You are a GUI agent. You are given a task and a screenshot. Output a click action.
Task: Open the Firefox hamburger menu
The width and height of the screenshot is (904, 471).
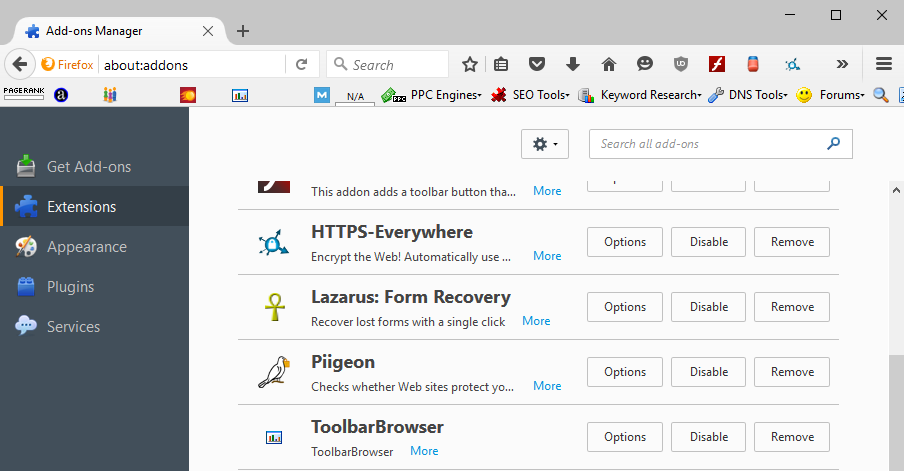coord(884,64)
